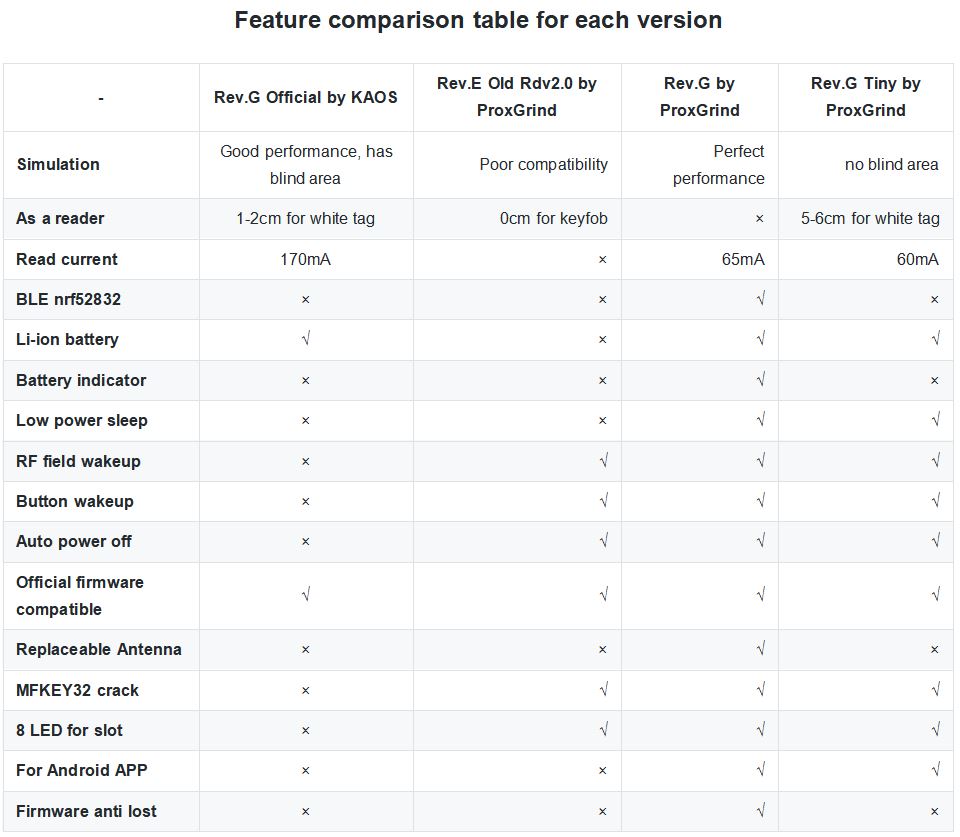Image resolution: width=960 pixels, height=837 pixels.
Task: Select the "0cm for keyfob" cell
Action: click(x=554, y=218)
